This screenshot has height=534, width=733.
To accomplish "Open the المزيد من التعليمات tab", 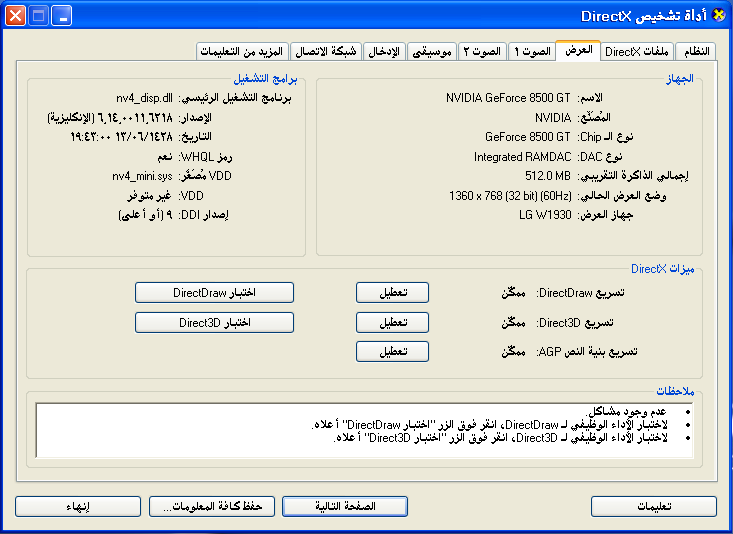I will click(242, 51).
